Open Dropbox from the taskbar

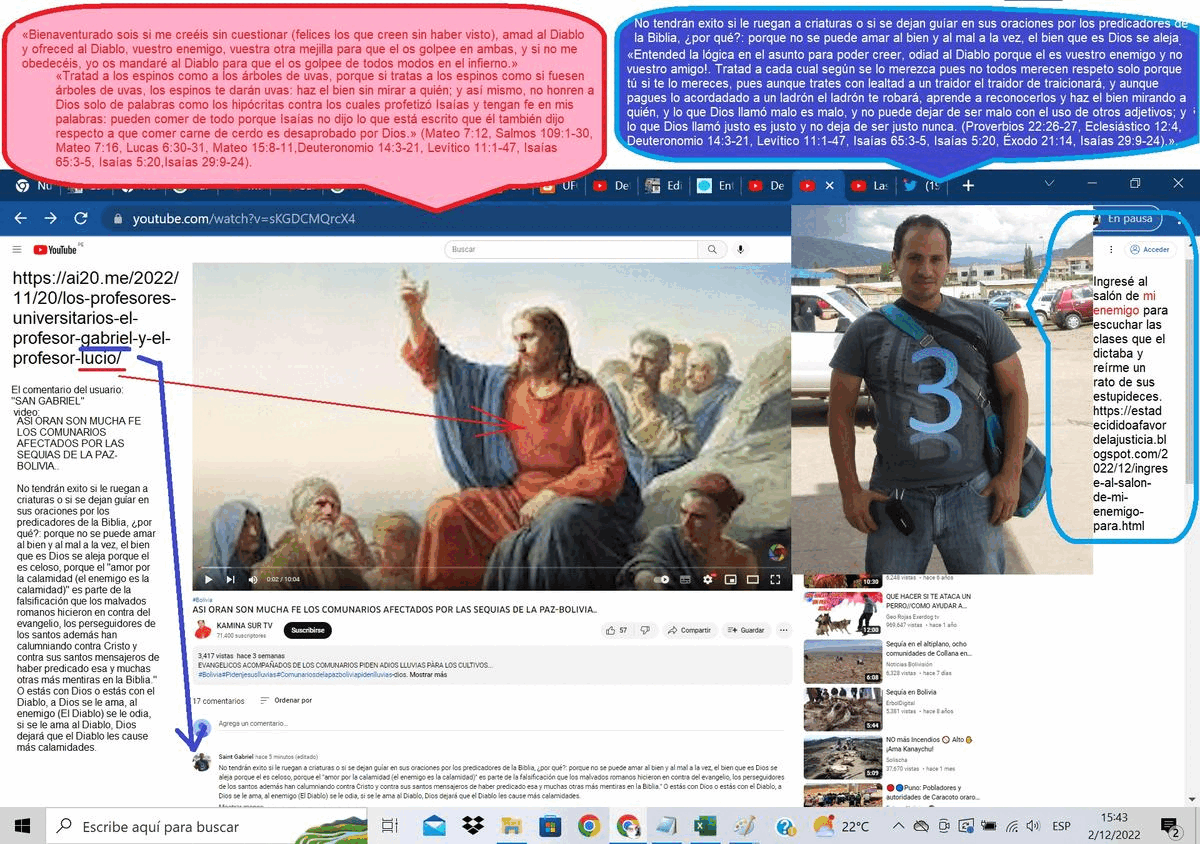pos(473,826)
